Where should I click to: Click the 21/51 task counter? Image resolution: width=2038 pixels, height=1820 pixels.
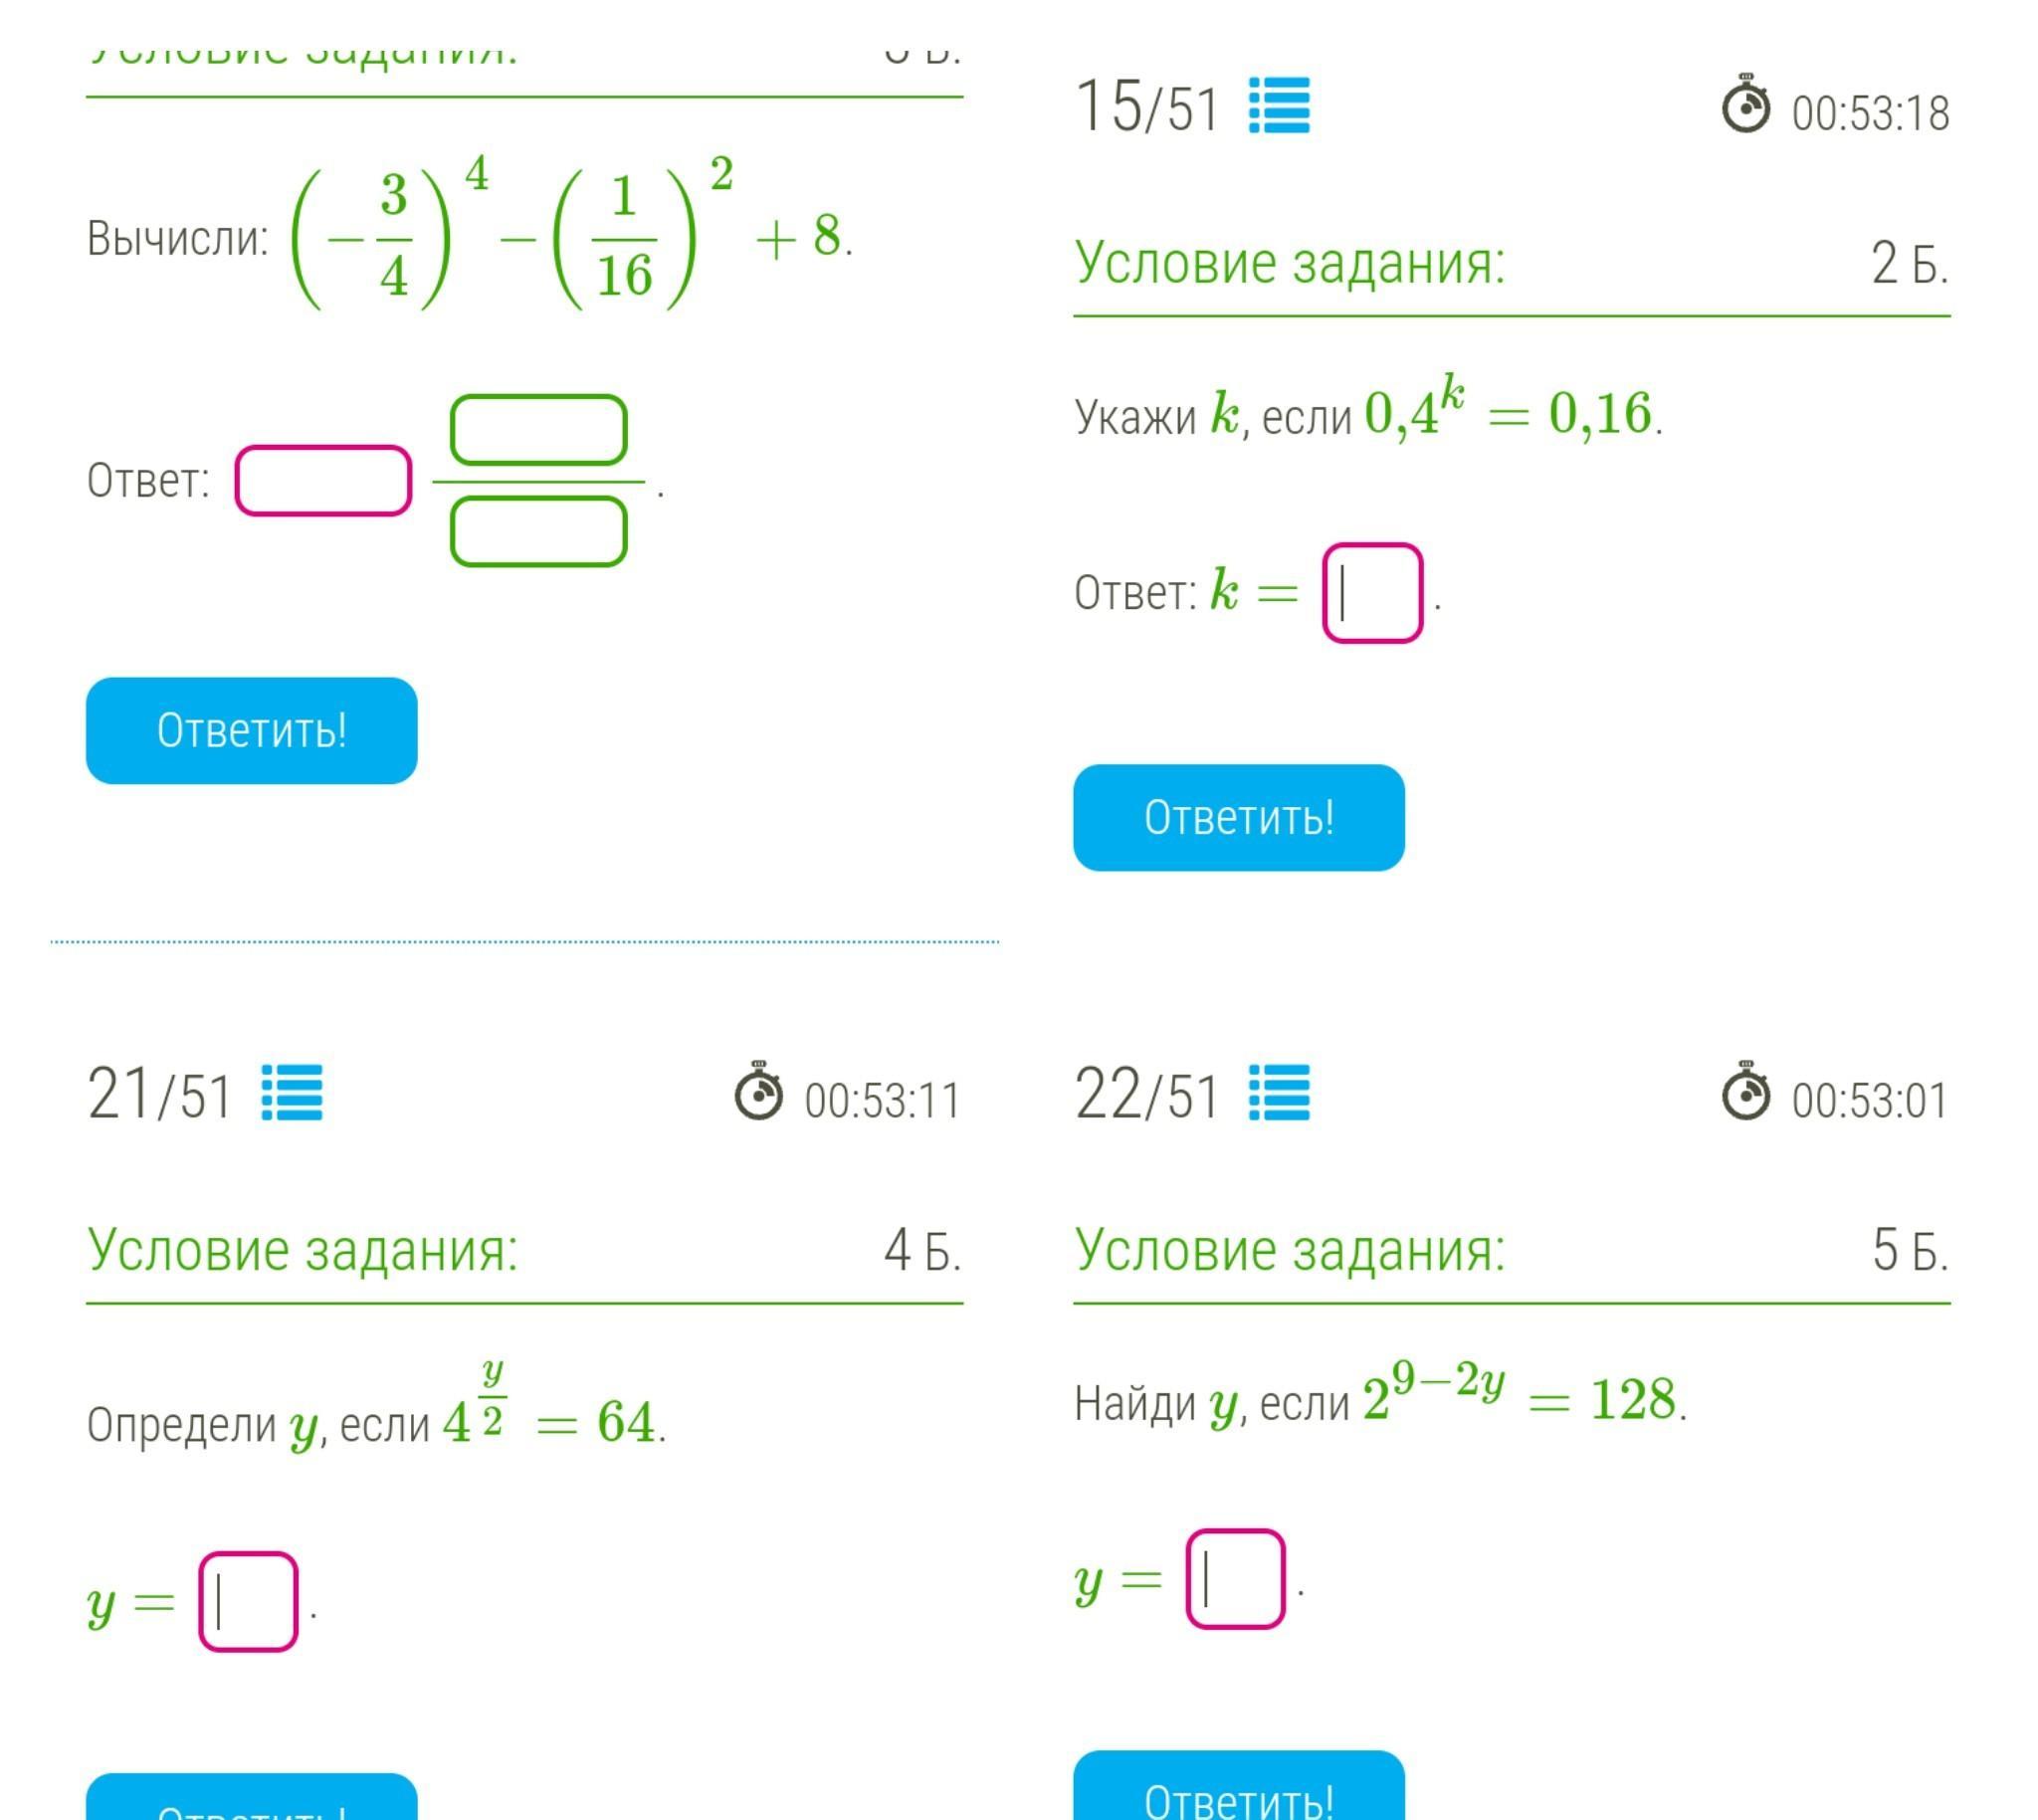pyautogui.click(x=160, y=1094)
